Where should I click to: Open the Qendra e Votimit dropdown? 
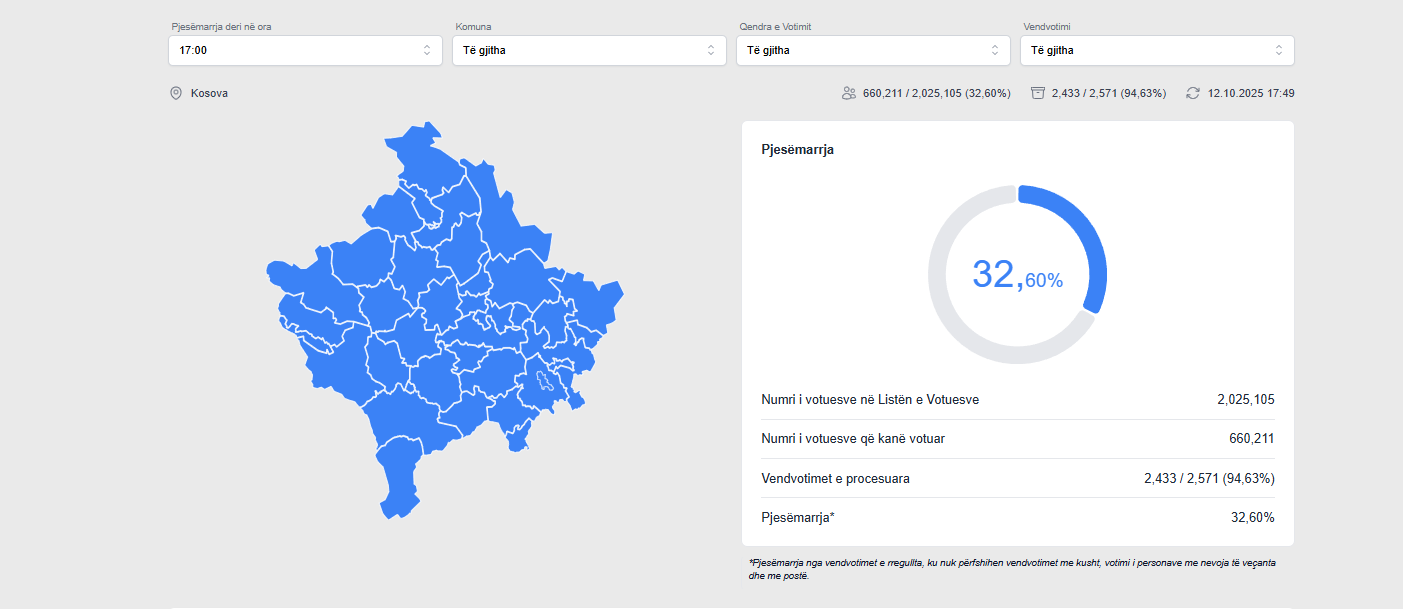(x=873, y=50)
